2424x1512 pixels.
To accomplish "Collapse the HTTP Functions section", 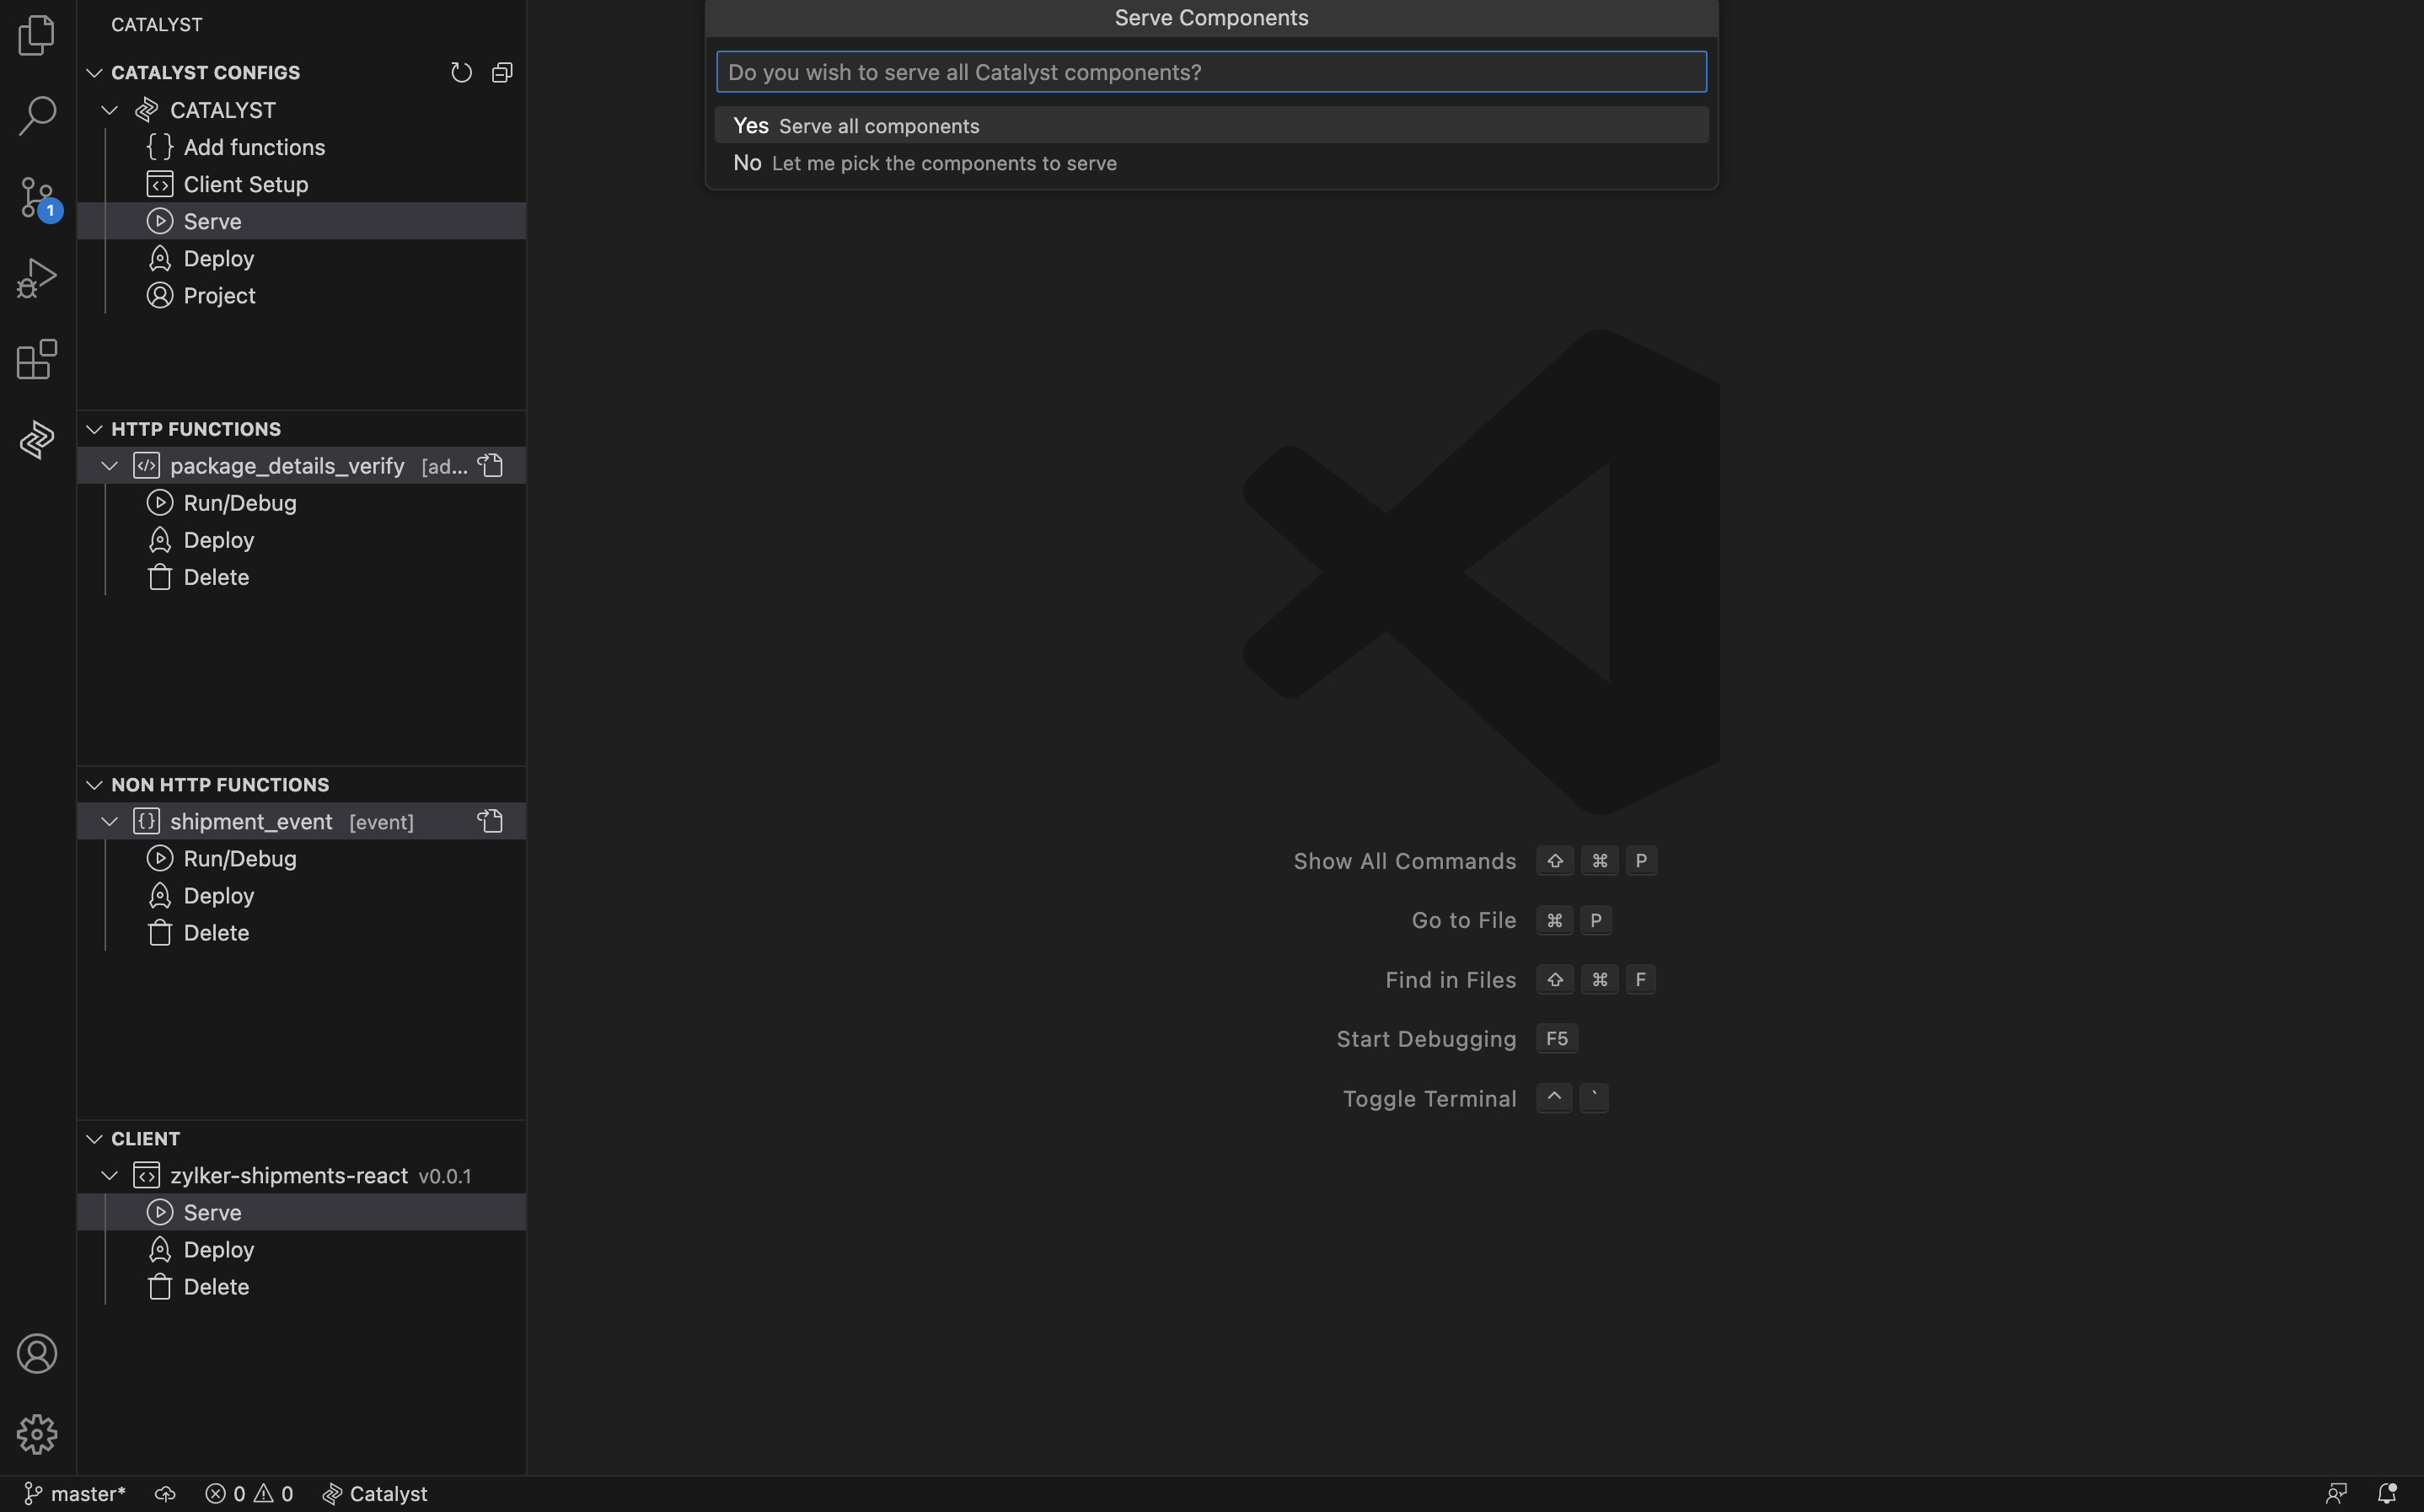I will click(94, 429).
